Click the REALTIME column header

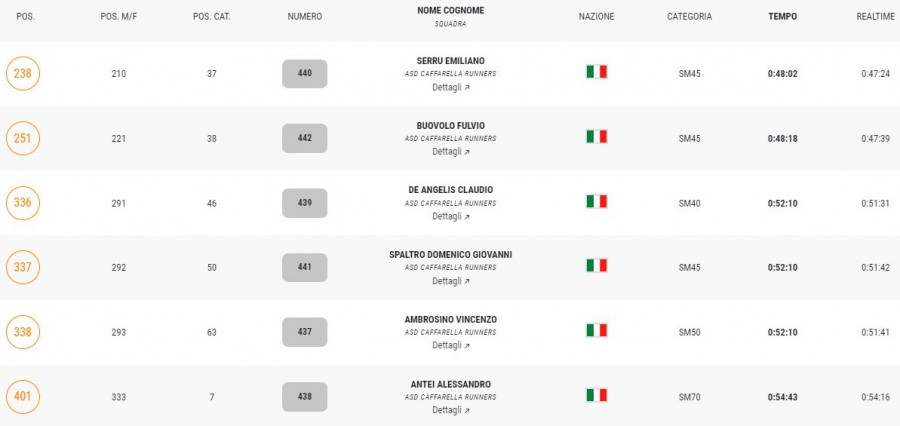point(875,17)
